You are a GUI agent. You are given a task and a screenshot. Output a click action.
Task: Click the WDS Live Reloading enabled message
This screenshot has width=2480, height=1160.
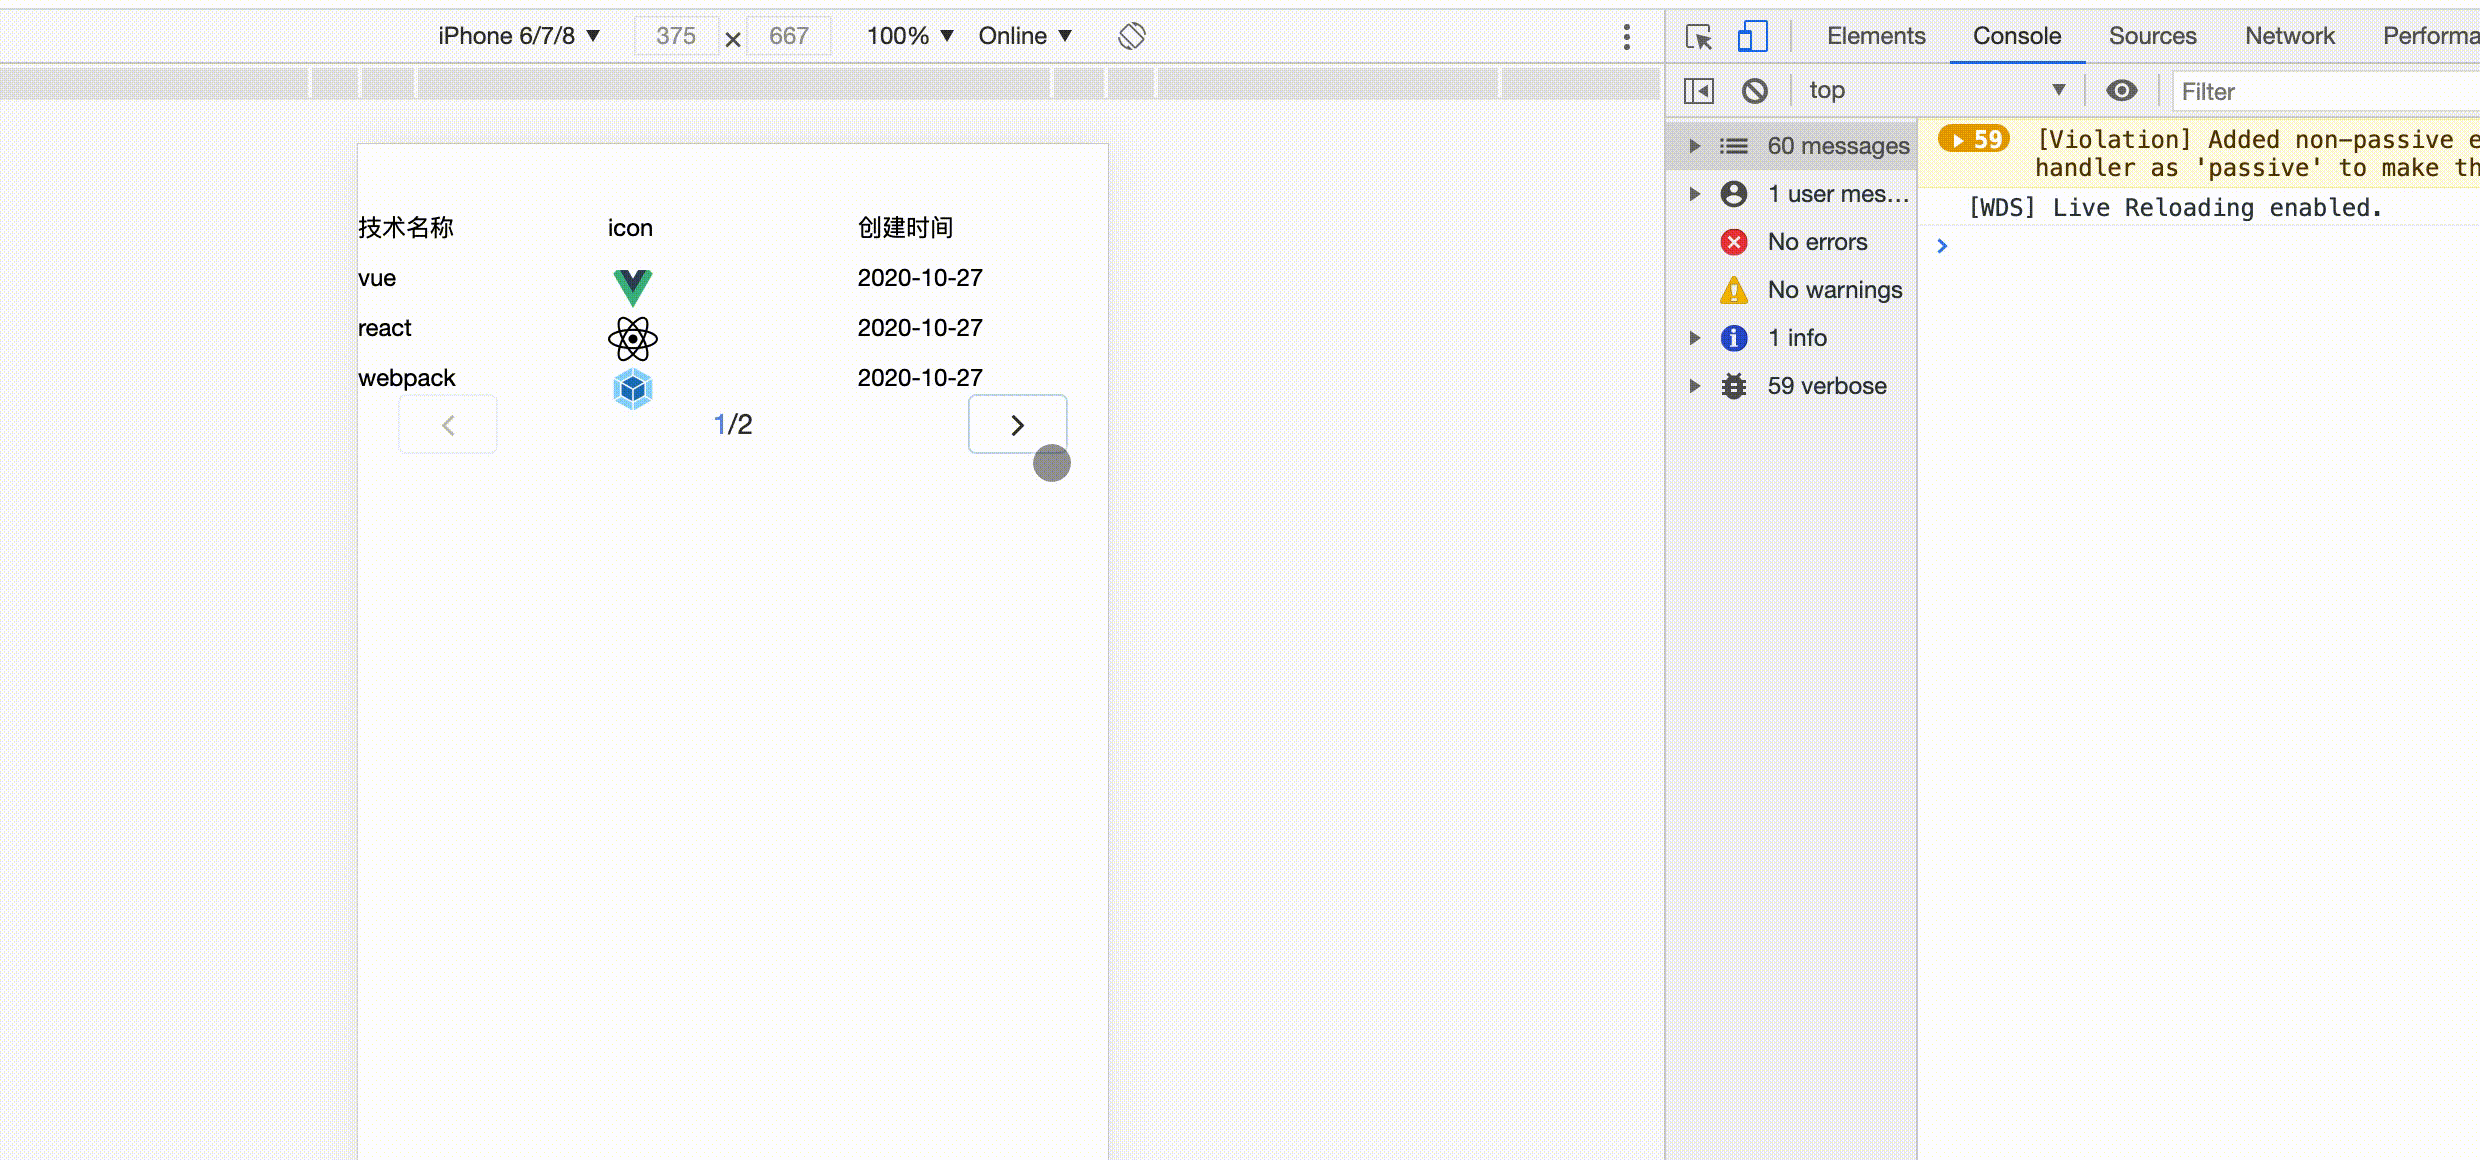click(x=2175, y=208)
